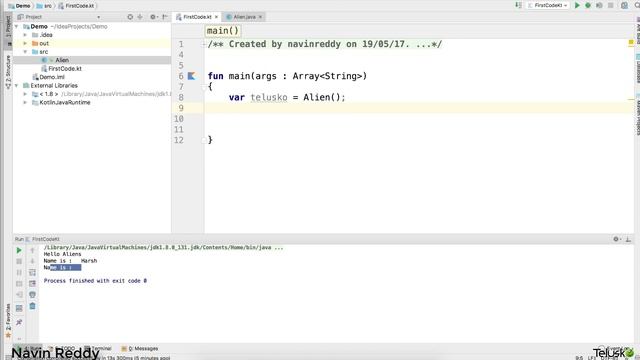The image size is (640, 360).
Task: Click Collapse All icon in Project panel
Action: (140, 17)
